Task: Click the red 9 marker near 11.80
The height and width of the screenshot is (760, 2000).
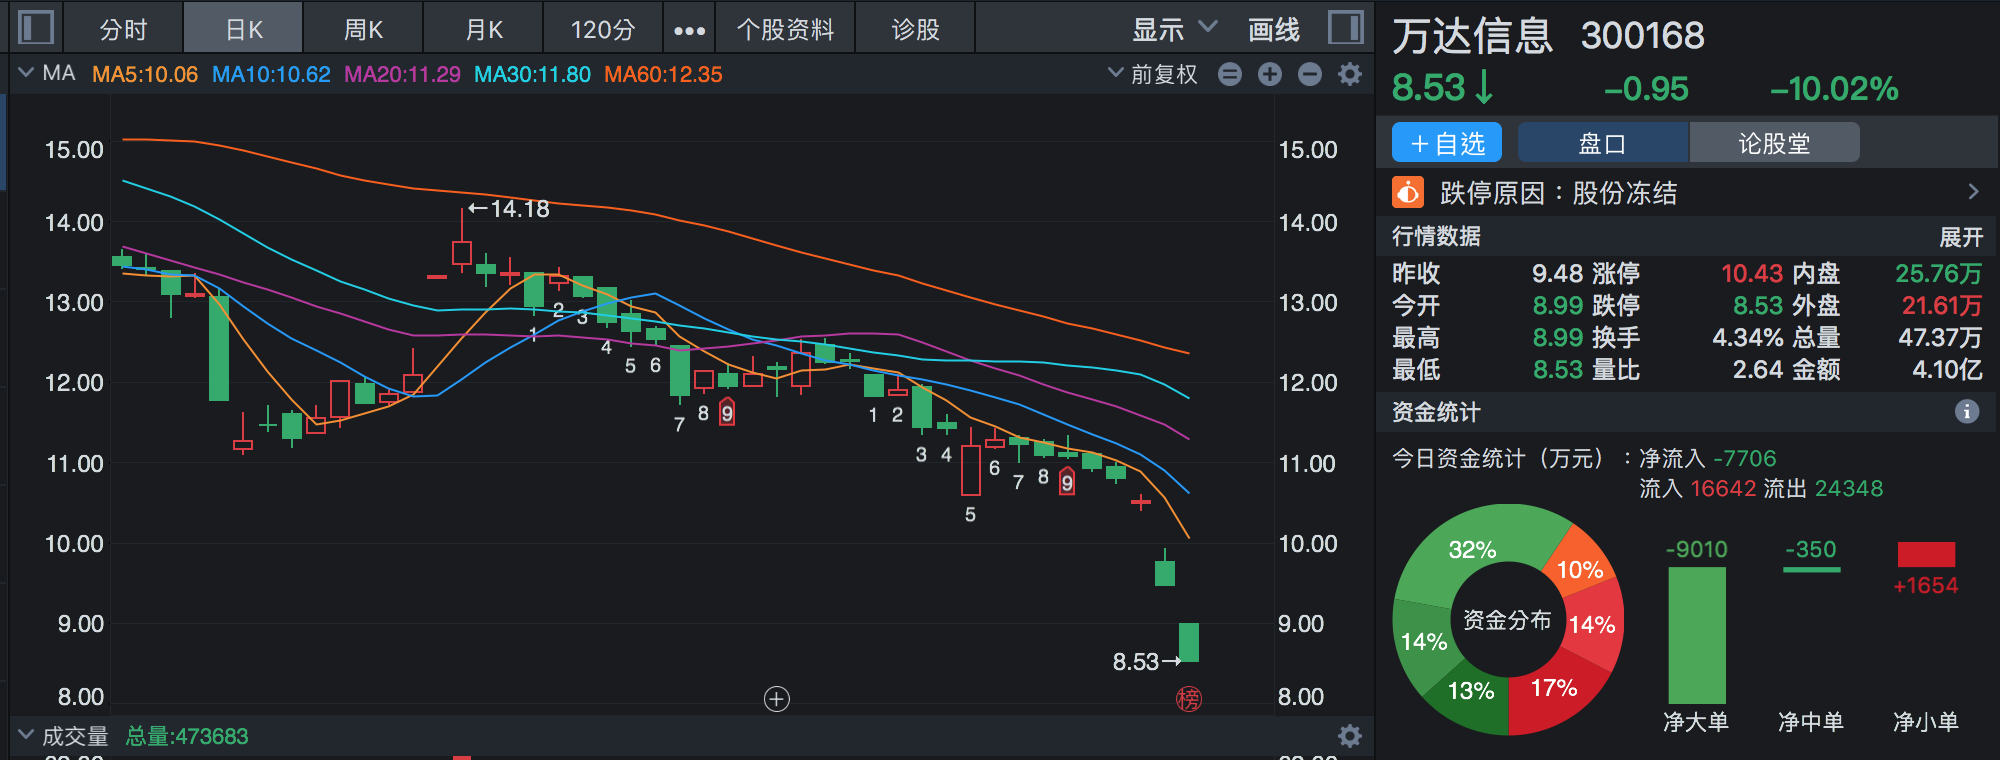Action: tap(727, 412)
